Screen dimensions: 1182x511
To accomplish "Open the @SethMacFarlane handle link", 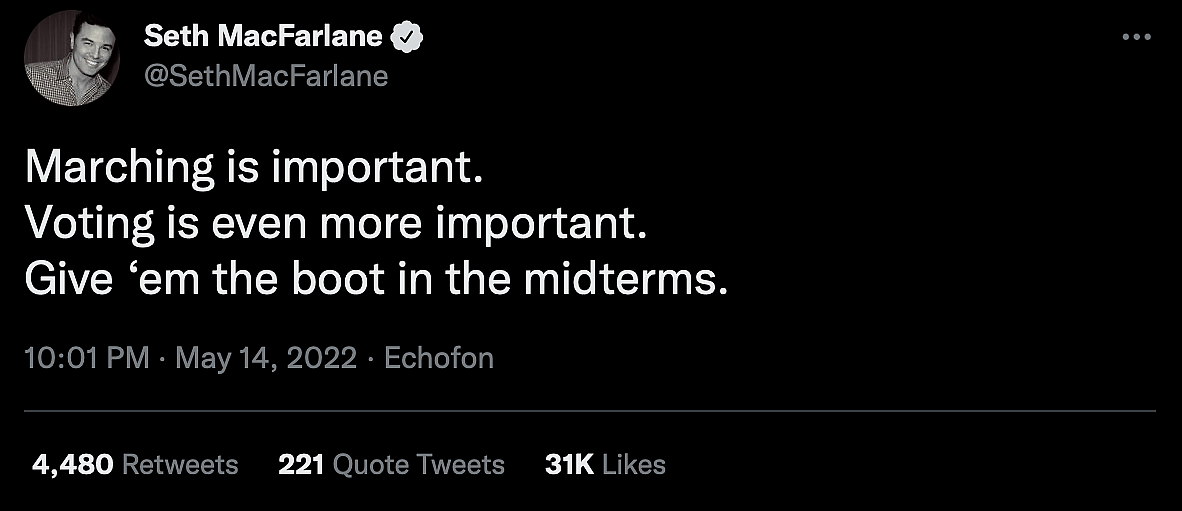I will (x=266, y=76).
